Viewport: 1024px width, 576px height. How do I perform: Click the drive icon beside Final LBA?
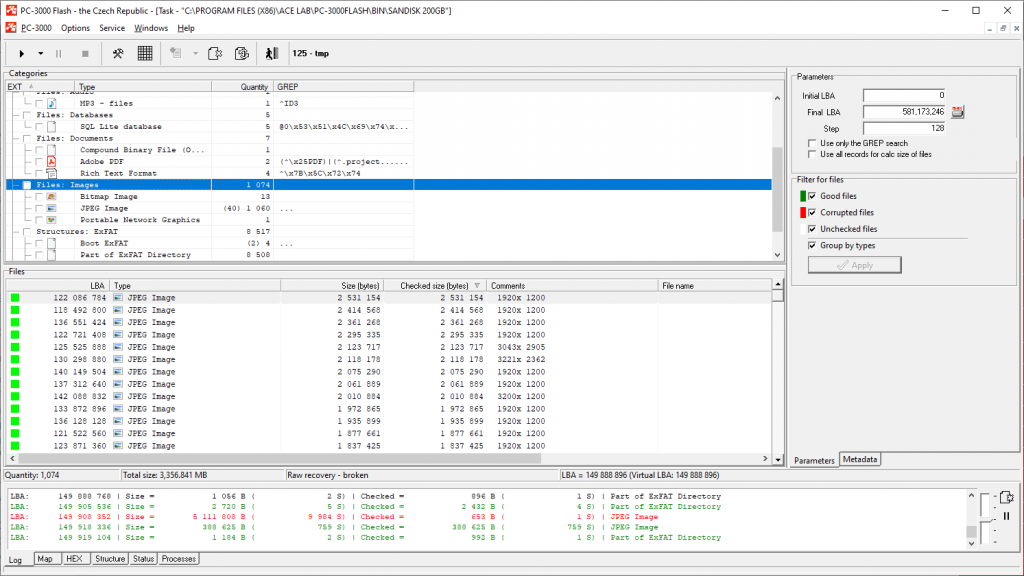point(958,113)
